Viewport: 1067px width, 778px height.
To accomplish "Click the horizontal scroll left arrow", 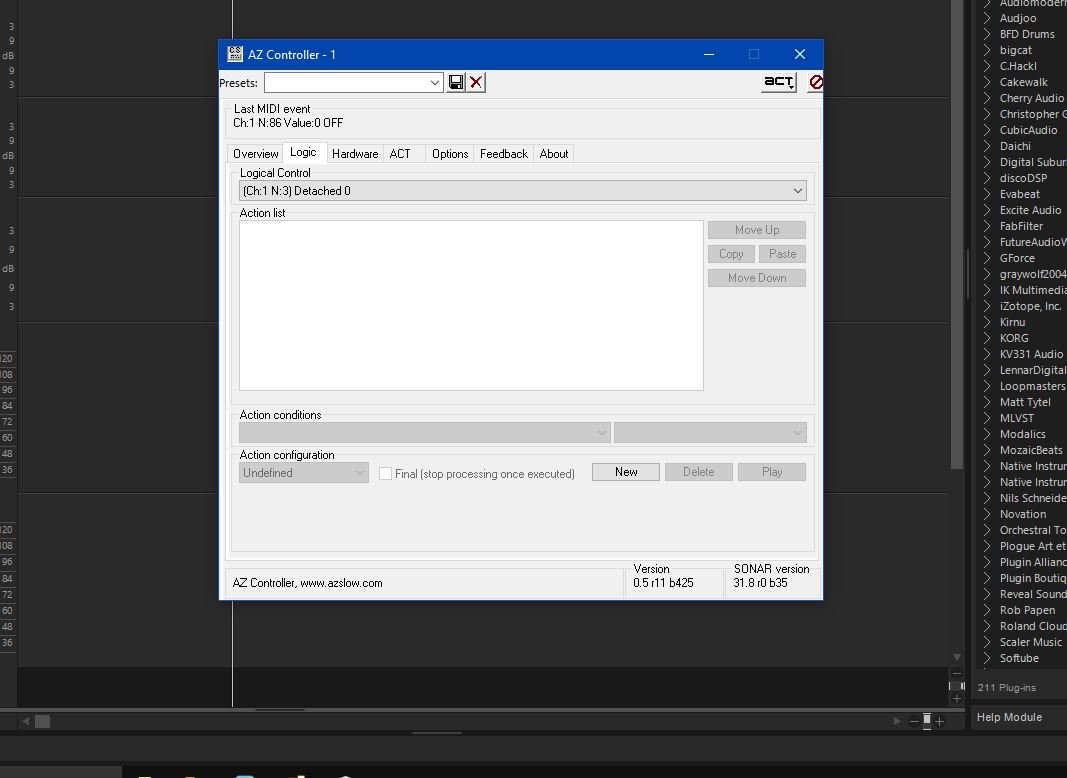I will [x=26, y=721].
